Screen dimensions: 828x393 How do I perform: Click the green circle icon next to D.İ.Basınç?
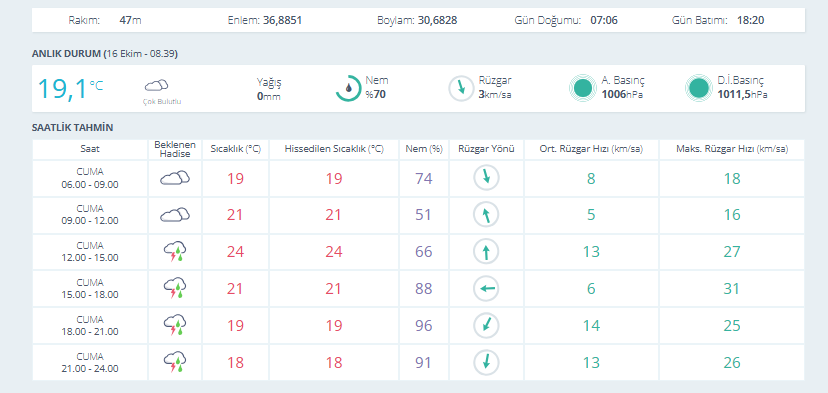[x=699, y=88]
